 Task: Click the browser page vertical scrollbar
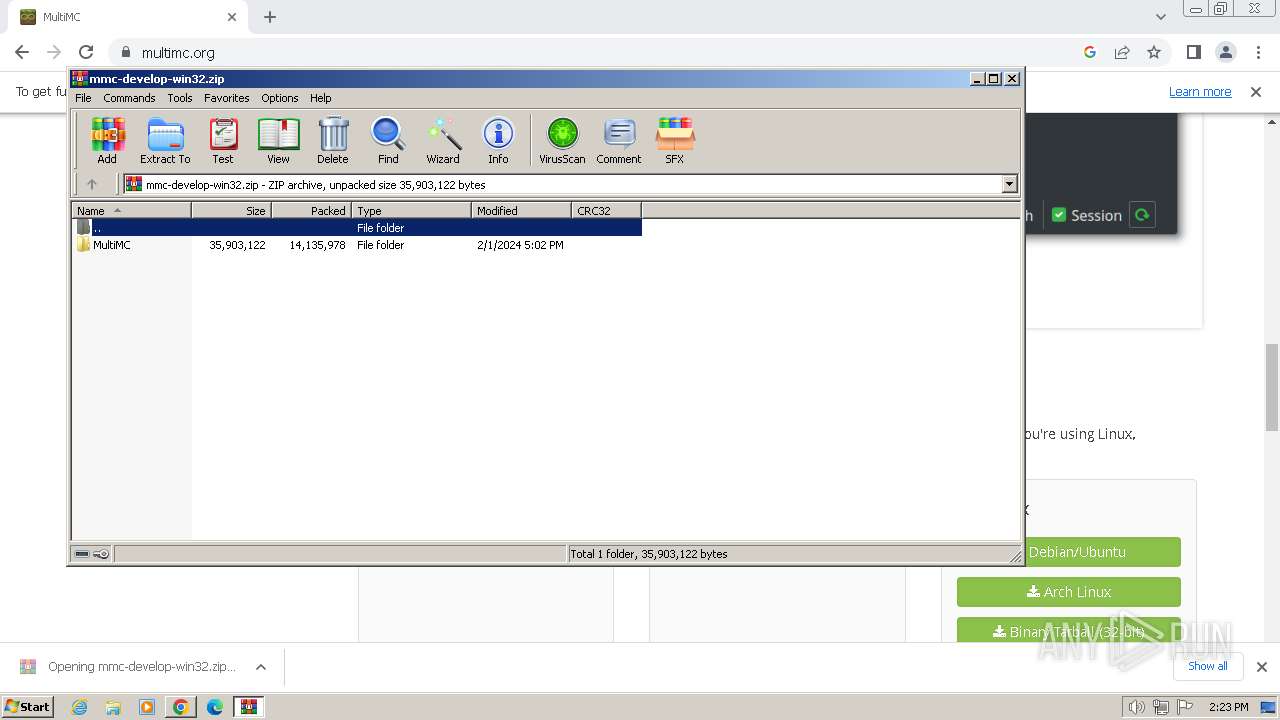tap(1272, 388)
